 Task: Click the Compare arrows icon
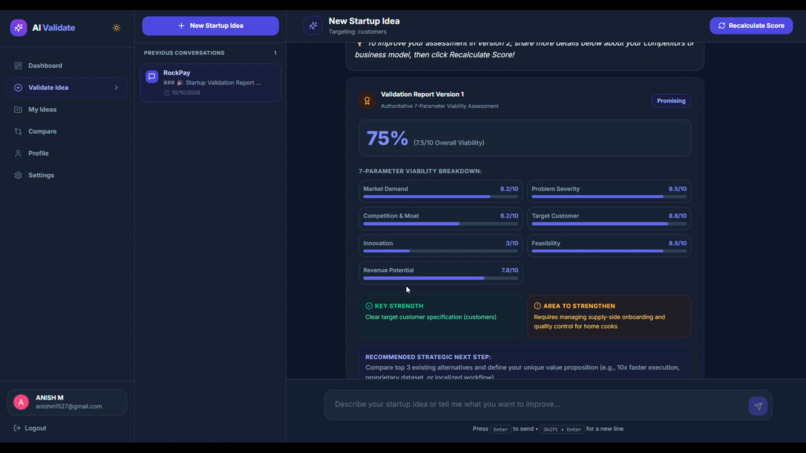click(x=18, y=132)
